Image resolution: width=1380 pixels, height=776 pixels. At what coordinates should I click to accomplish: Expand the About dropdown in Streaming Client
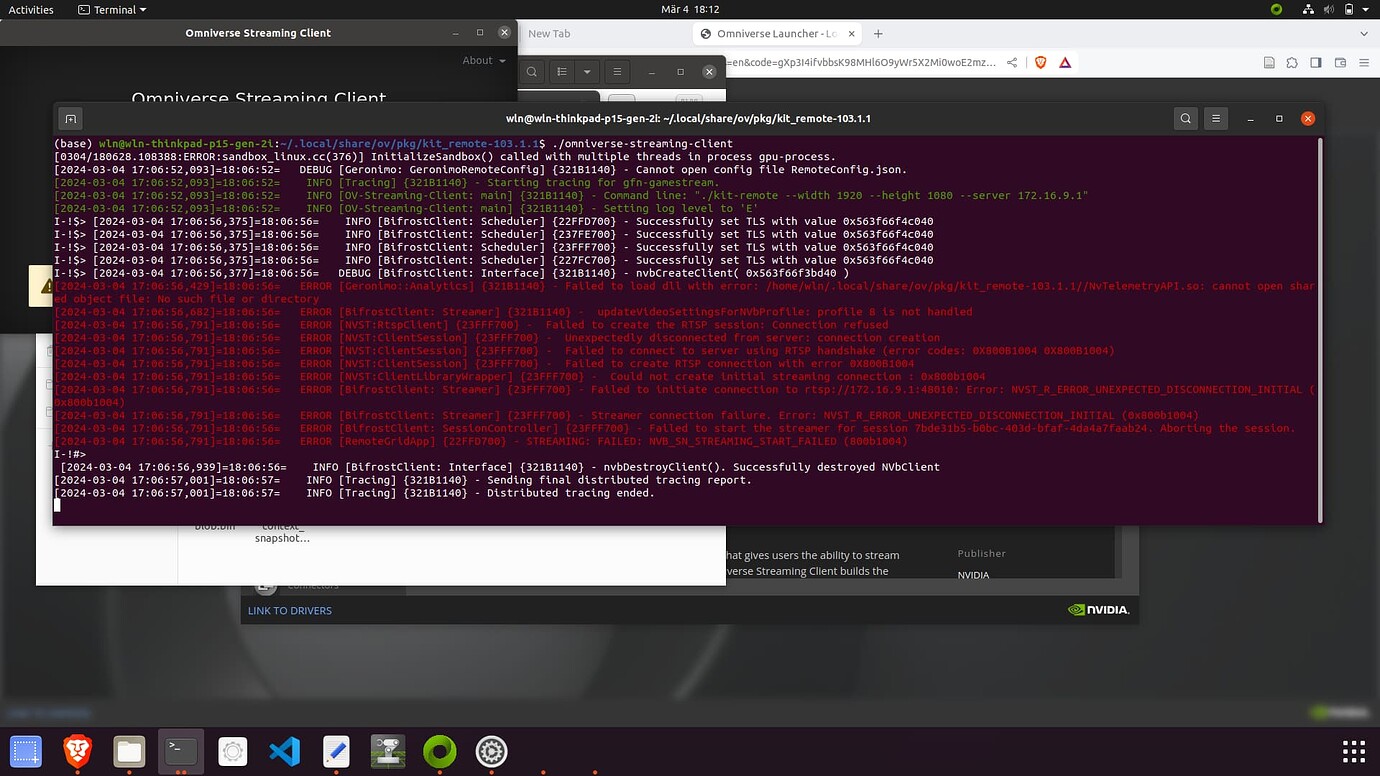pos(483,60)
